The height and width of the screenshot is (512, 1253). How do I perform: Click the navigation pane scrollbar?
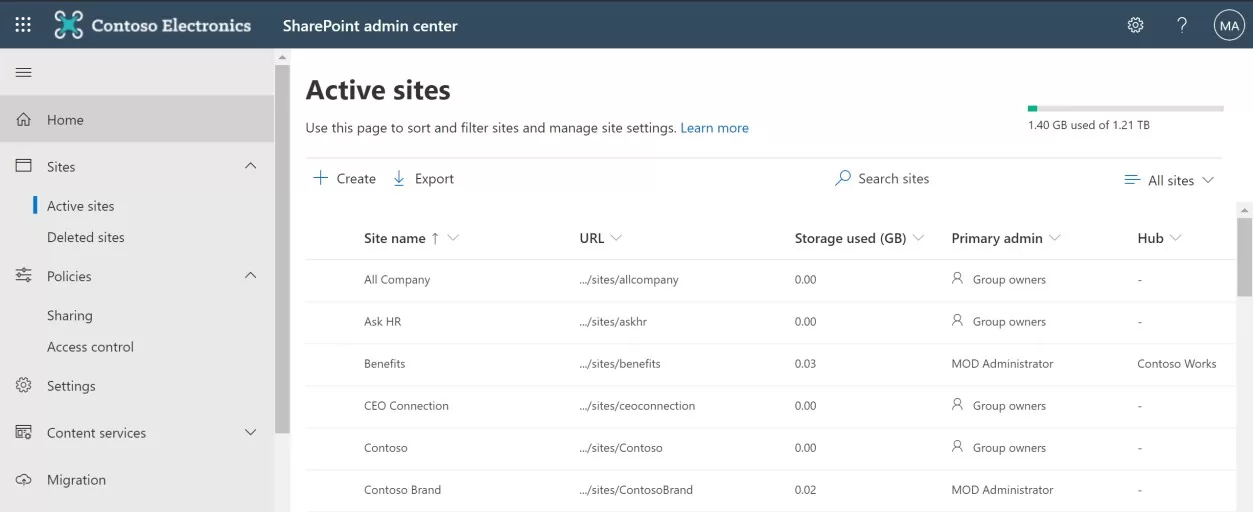pyautogui.click(x=282, y=248)
